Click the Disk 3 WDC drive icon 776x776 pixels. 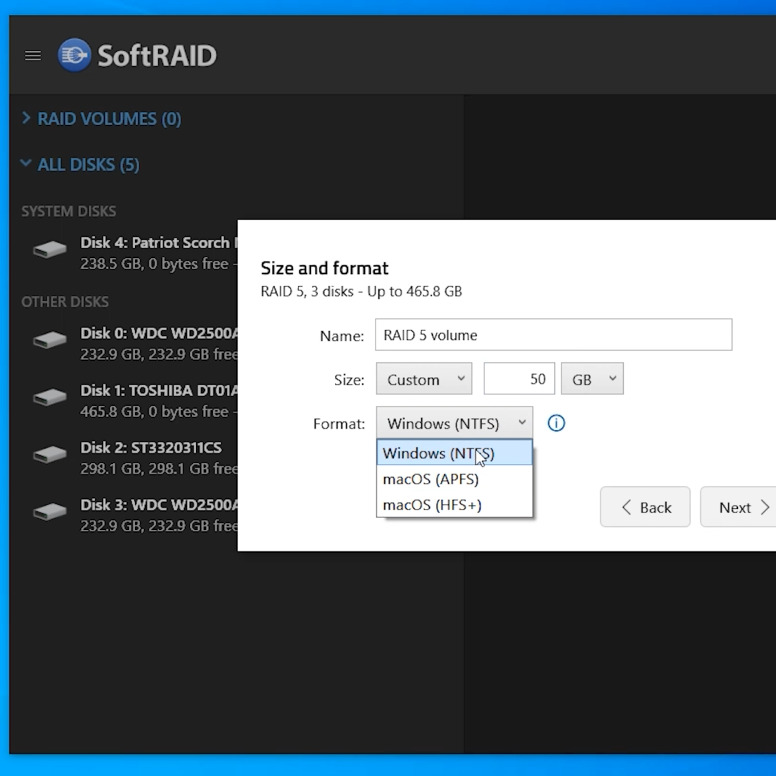click(x=49, y=512)
